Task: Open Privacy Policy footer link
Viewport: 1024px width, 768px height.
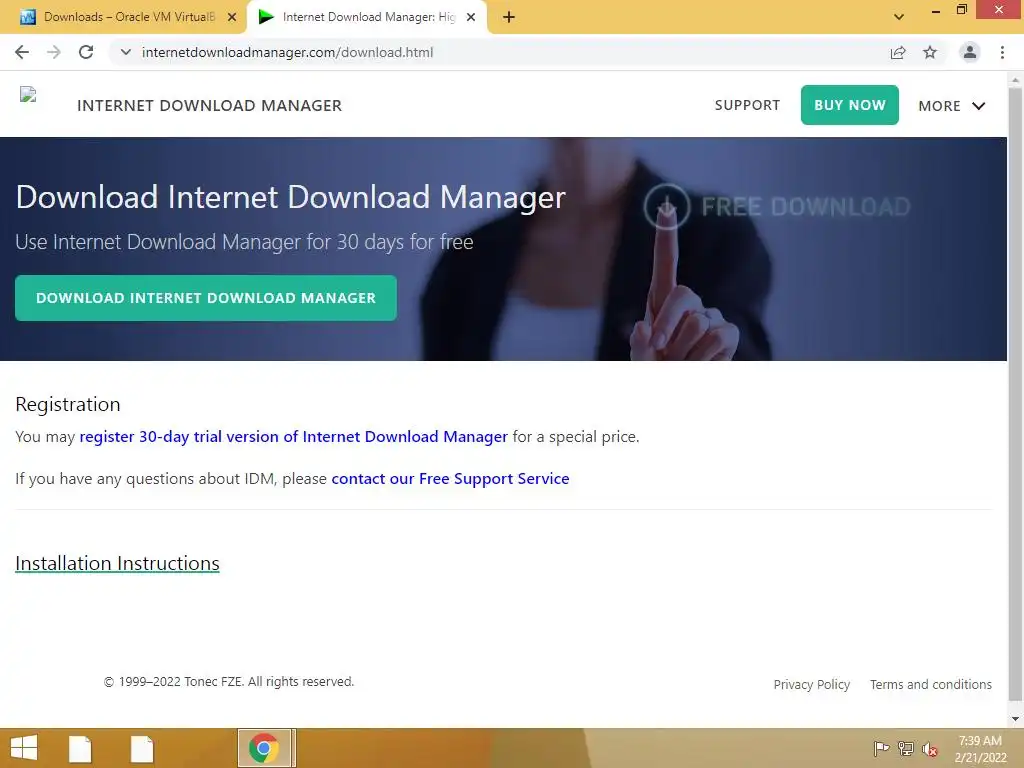Action: (x=812, y=684)
